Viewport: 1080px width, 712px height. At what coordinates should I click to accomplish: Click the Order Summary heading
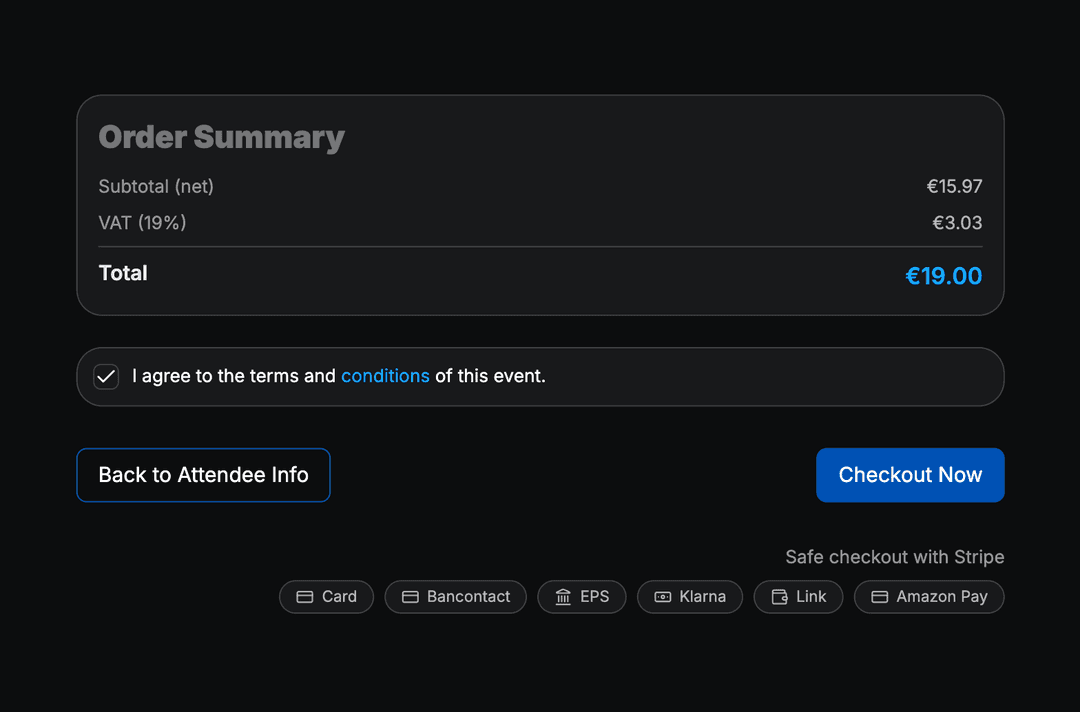pos(221,137)
